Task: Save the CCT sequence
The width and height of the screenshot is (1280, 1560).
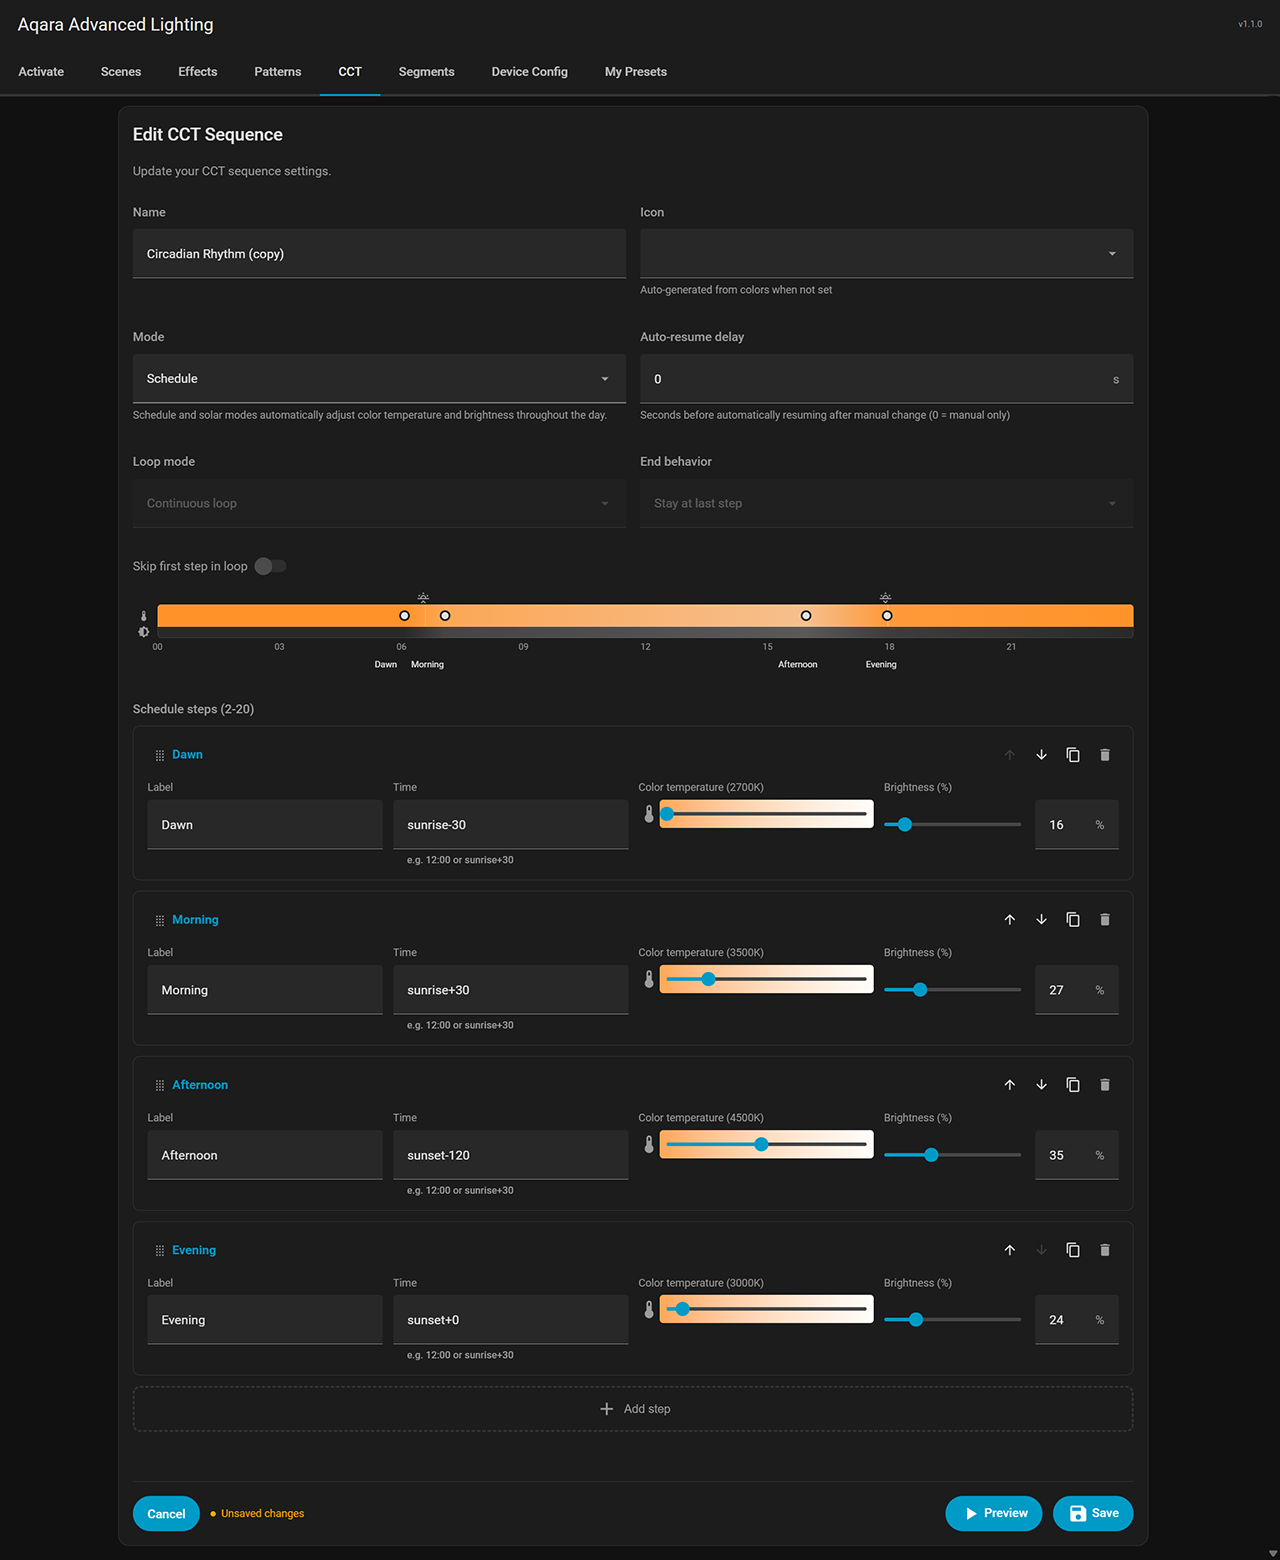Action: point(1092,1513)
